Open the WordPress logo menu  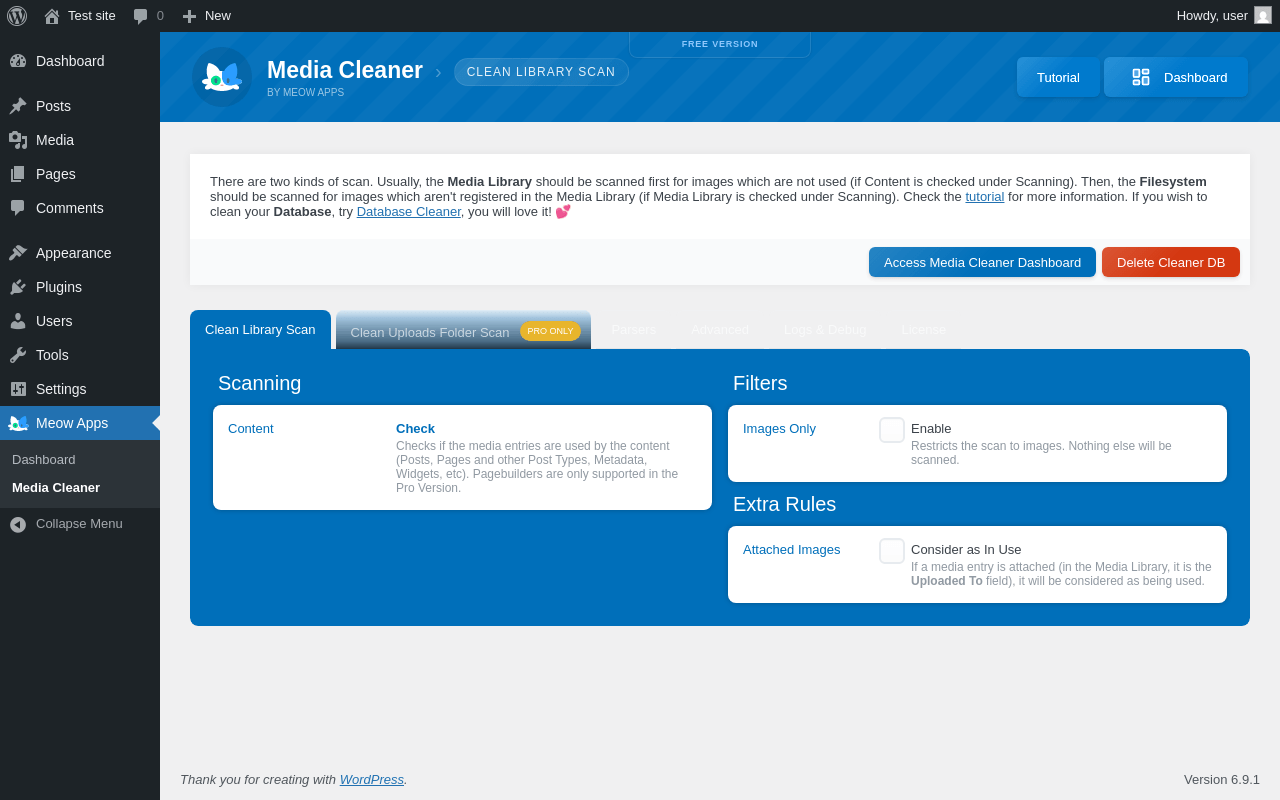pyautogui.click(x=17, y=16)
